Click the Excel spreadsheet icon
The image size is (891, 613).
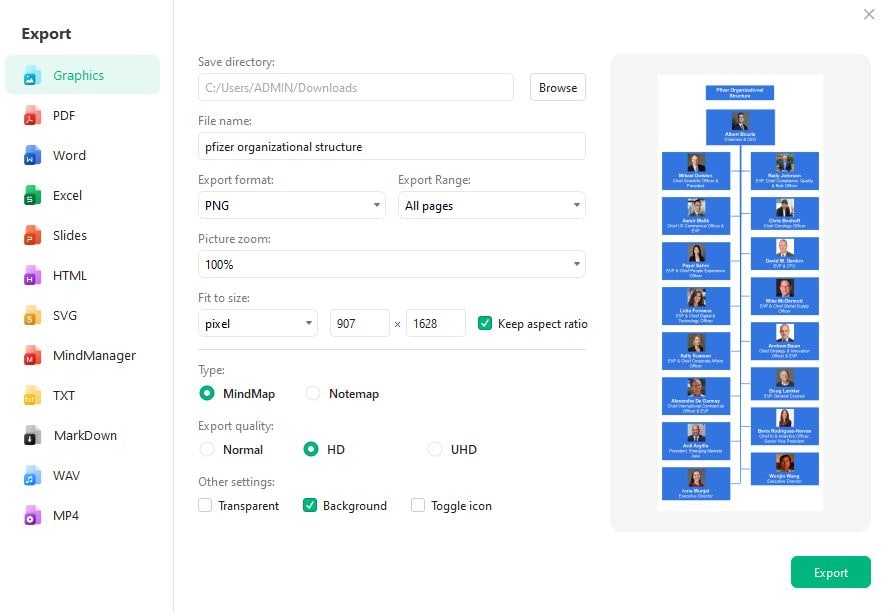(32, 195)
